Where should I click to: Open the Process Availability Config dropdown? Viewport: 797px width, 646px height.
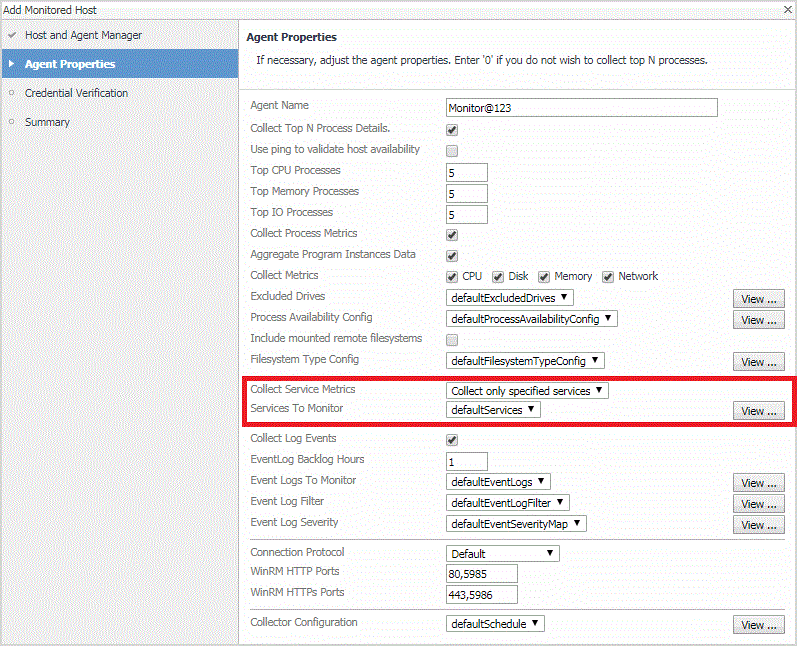[532, 319]
